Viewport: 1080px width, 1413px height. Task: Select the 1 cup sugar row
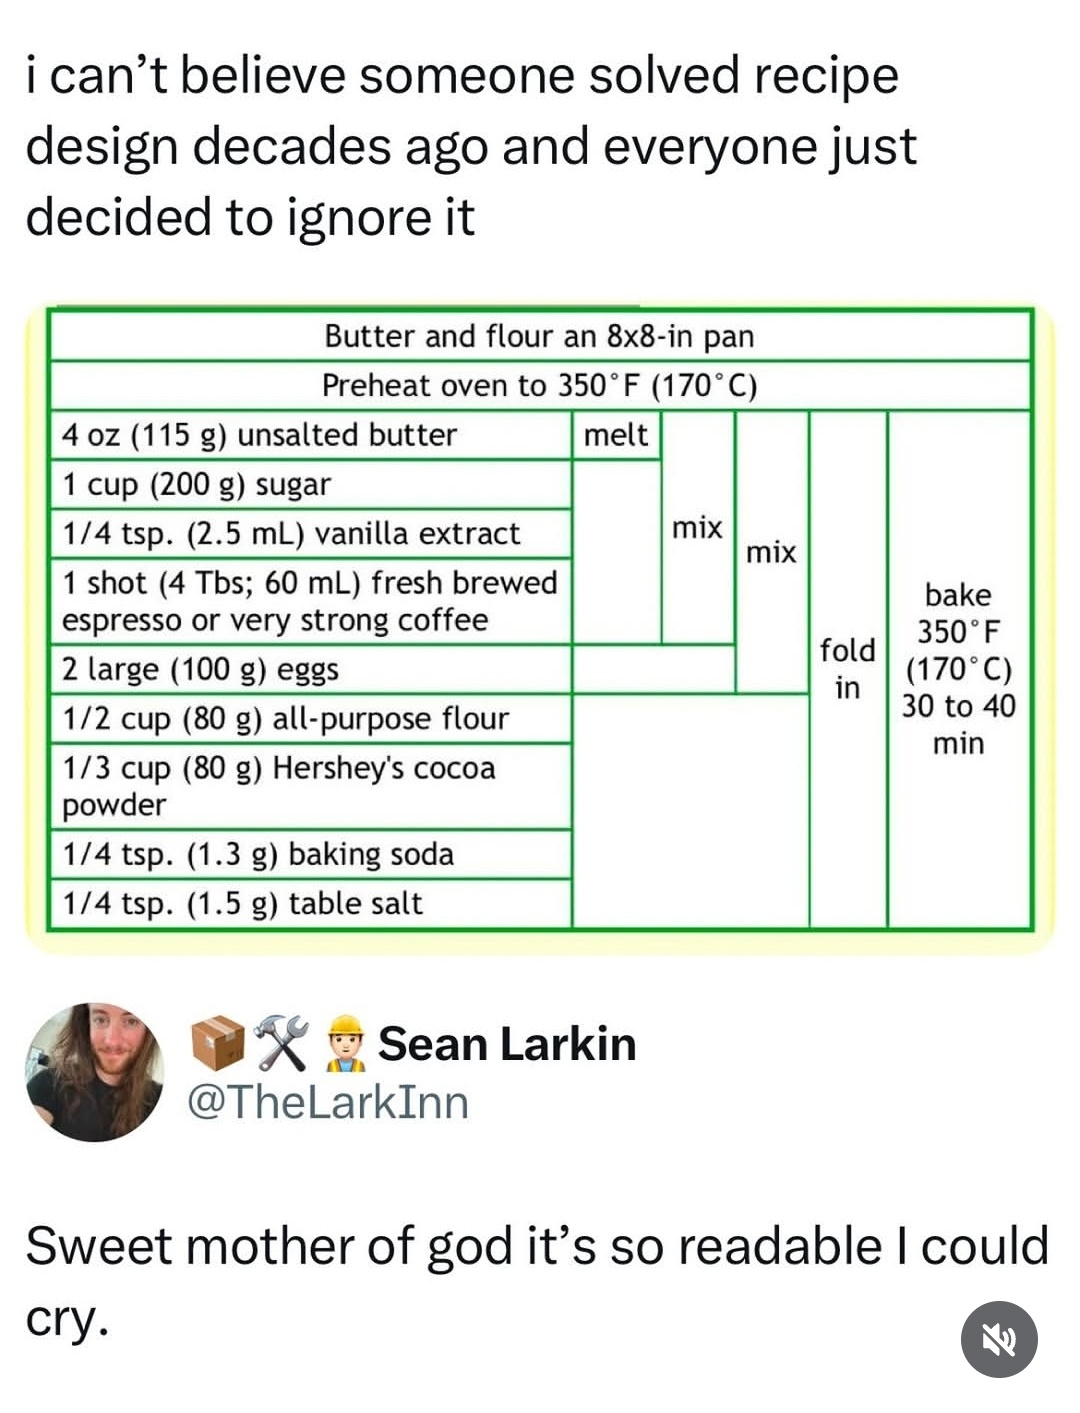pyautogui.click(x=310, y=484)
